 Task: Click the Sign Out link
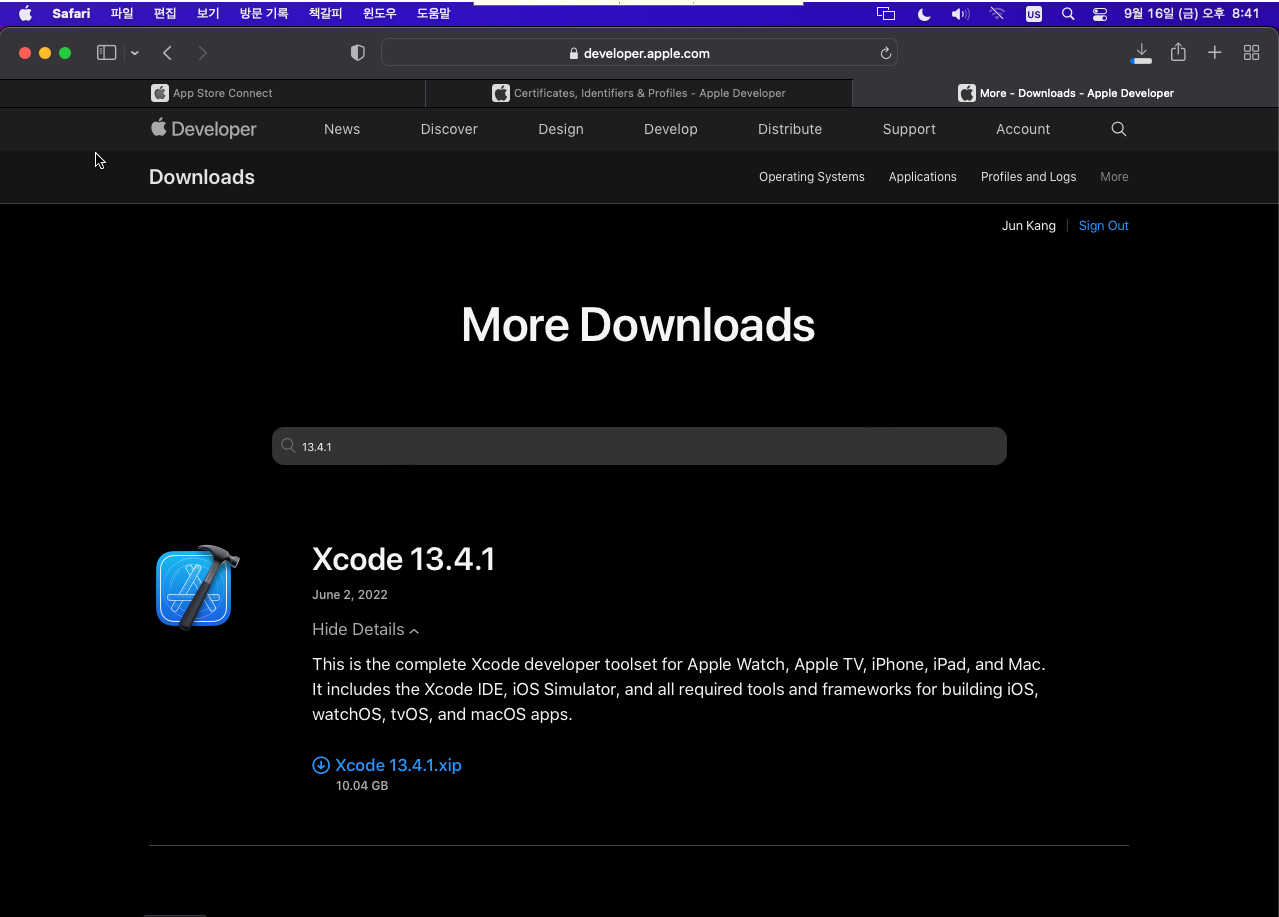pos(1104,226)
